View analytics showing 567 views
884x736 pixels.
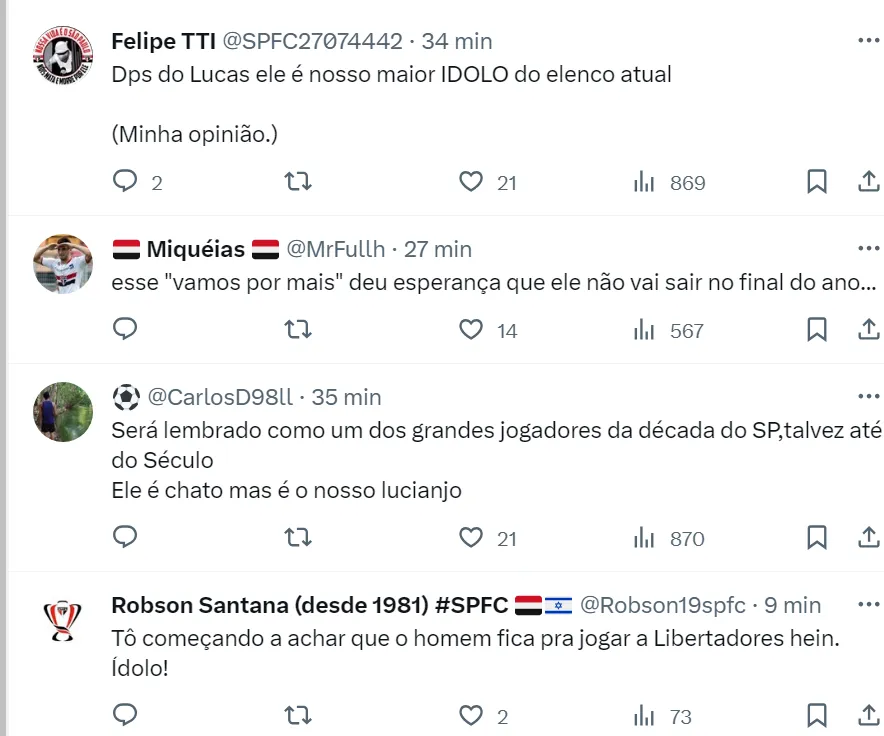pyautogui.click(x=669, y=330)
